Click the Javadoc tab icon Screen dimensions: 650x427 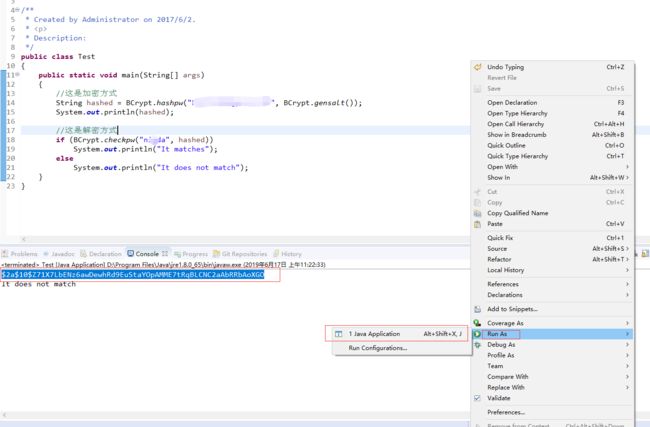coord(46,253)
